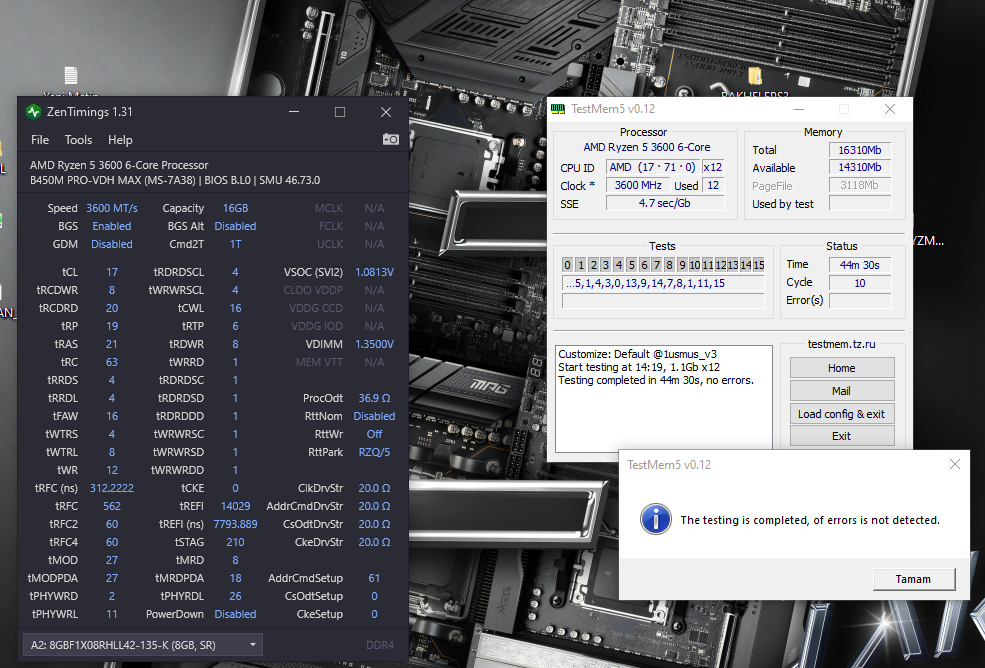Click the Time value 44m 30s
Image resolution: width=985 pixels, height=668 pixels.
tap(859, 265)
